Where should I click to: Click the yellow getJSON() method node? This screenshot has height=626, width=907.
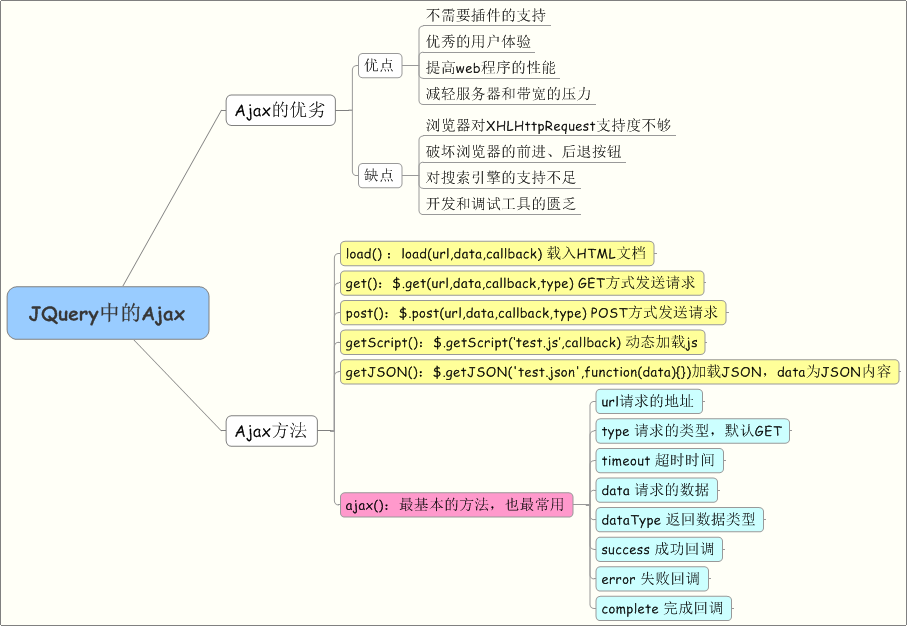(620, 372)
